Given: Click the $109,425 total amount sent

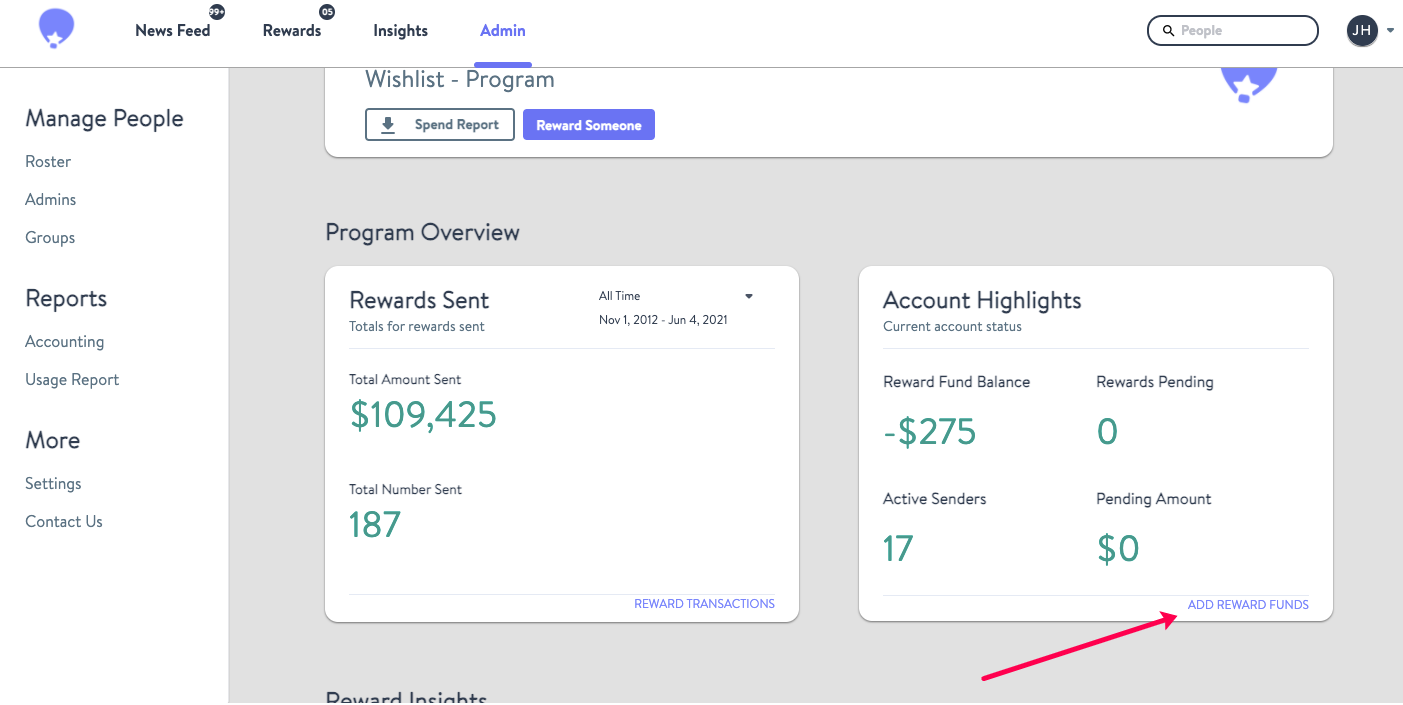Looking at the screenshot, I should pos(423,415).
